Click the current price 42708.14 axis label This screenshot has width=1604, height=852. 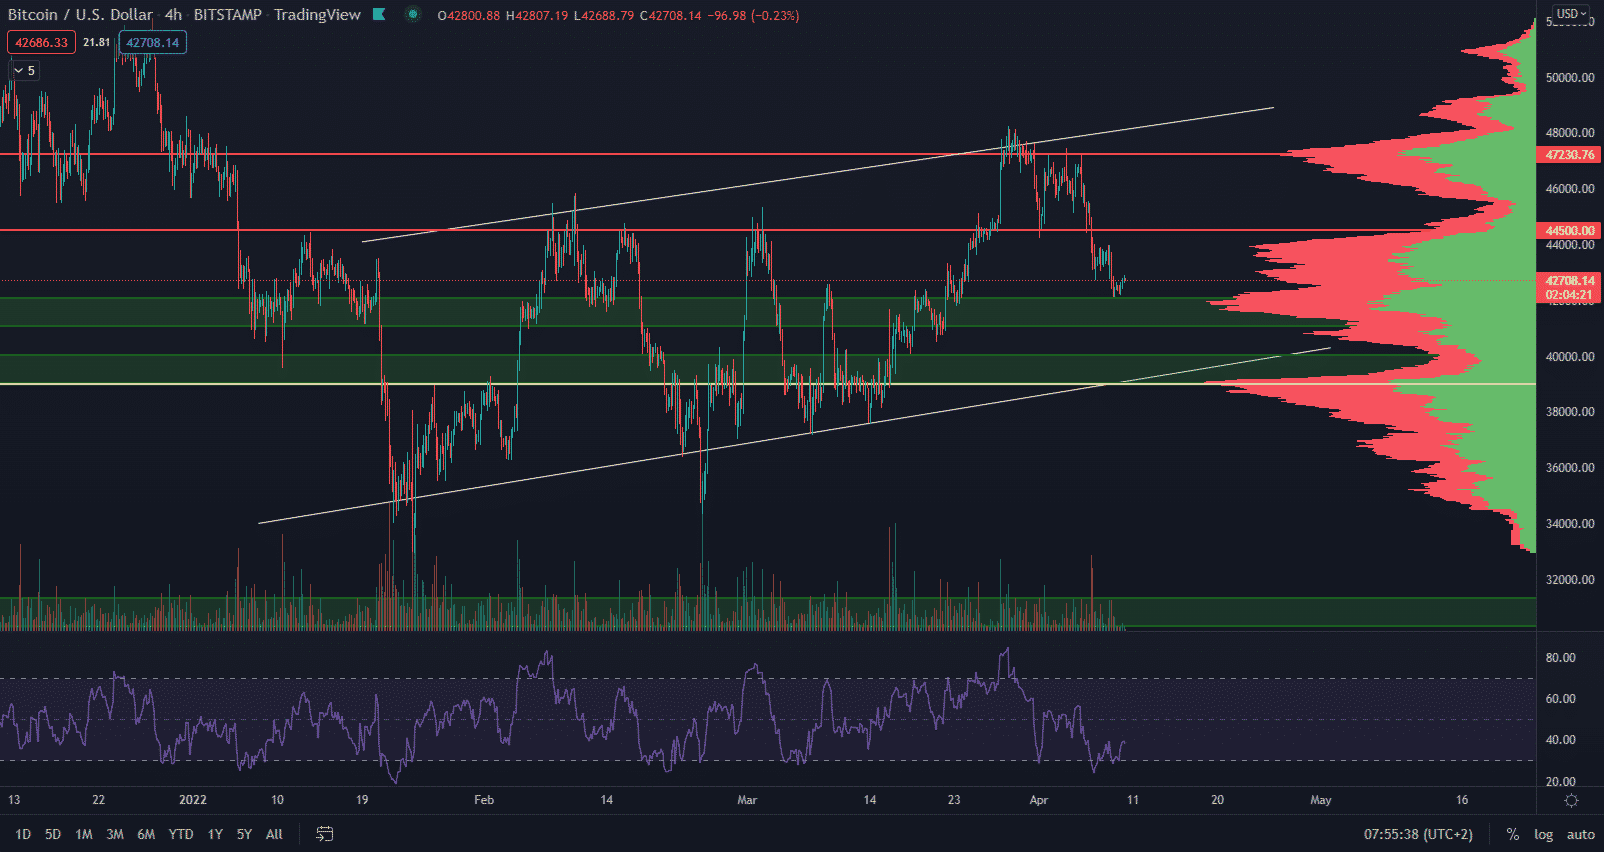pos(1569,281)
